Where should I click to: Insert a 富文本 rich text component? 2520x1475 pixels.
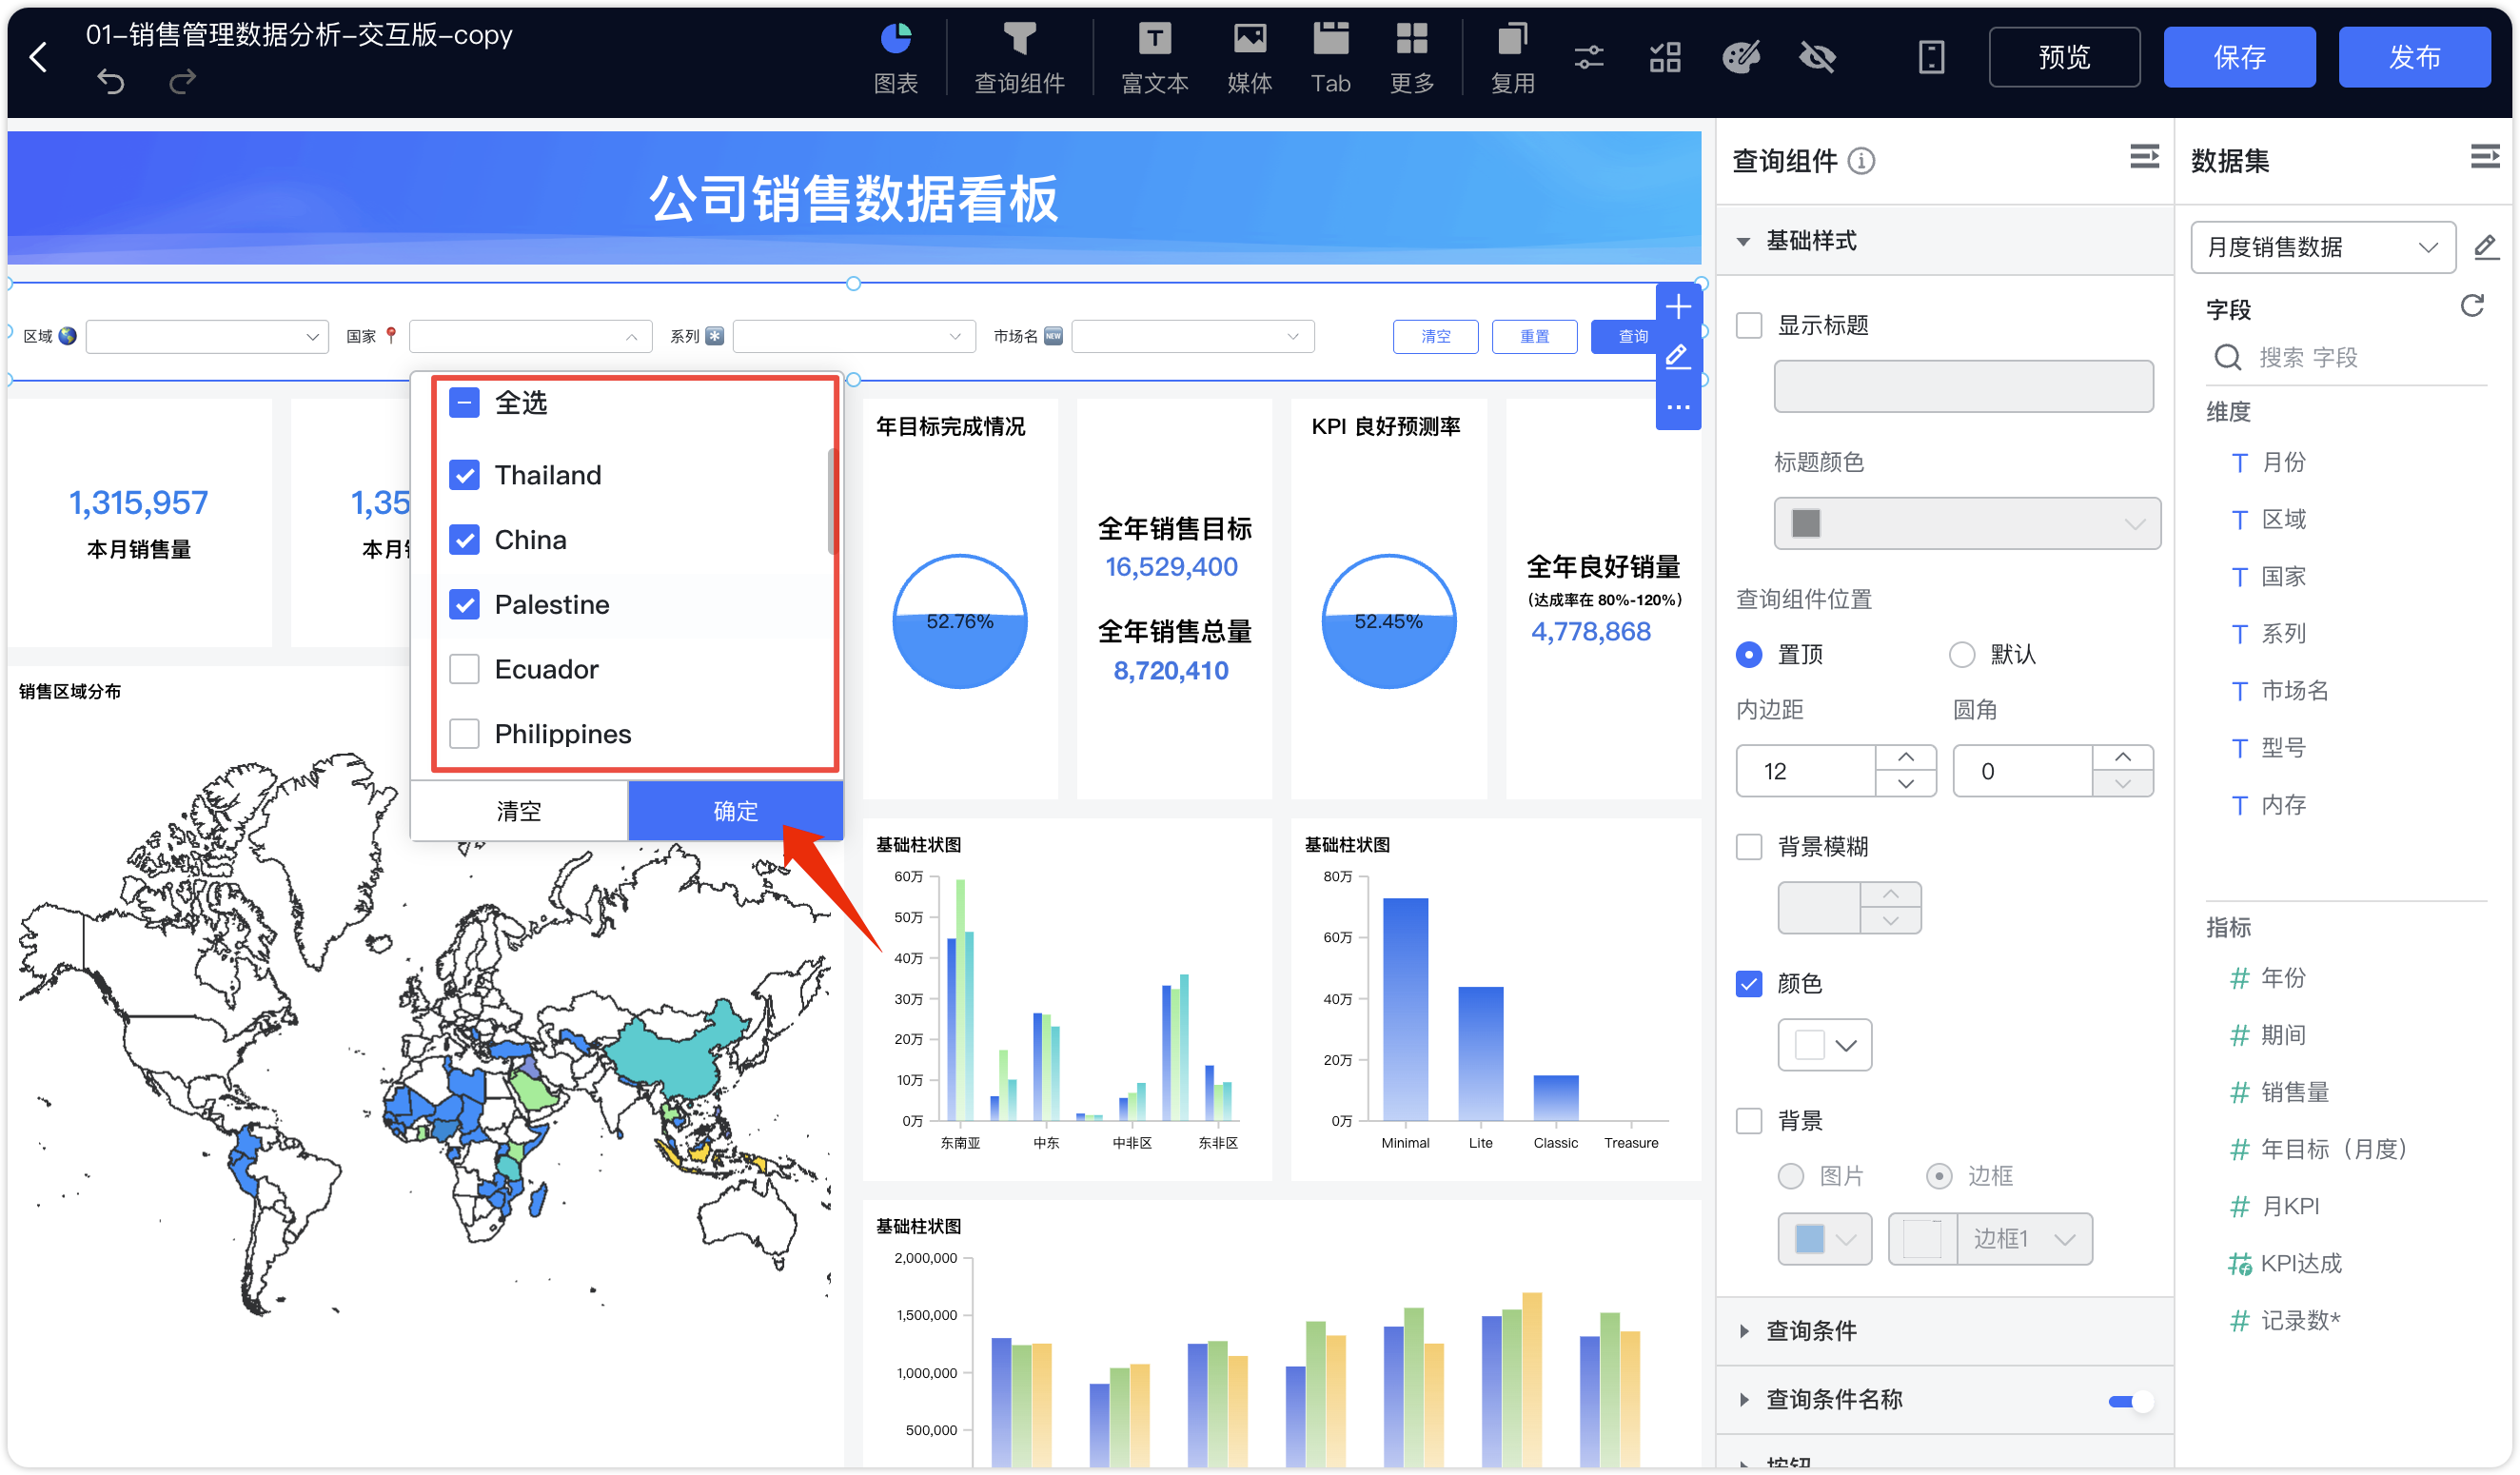click(1154, 58)
